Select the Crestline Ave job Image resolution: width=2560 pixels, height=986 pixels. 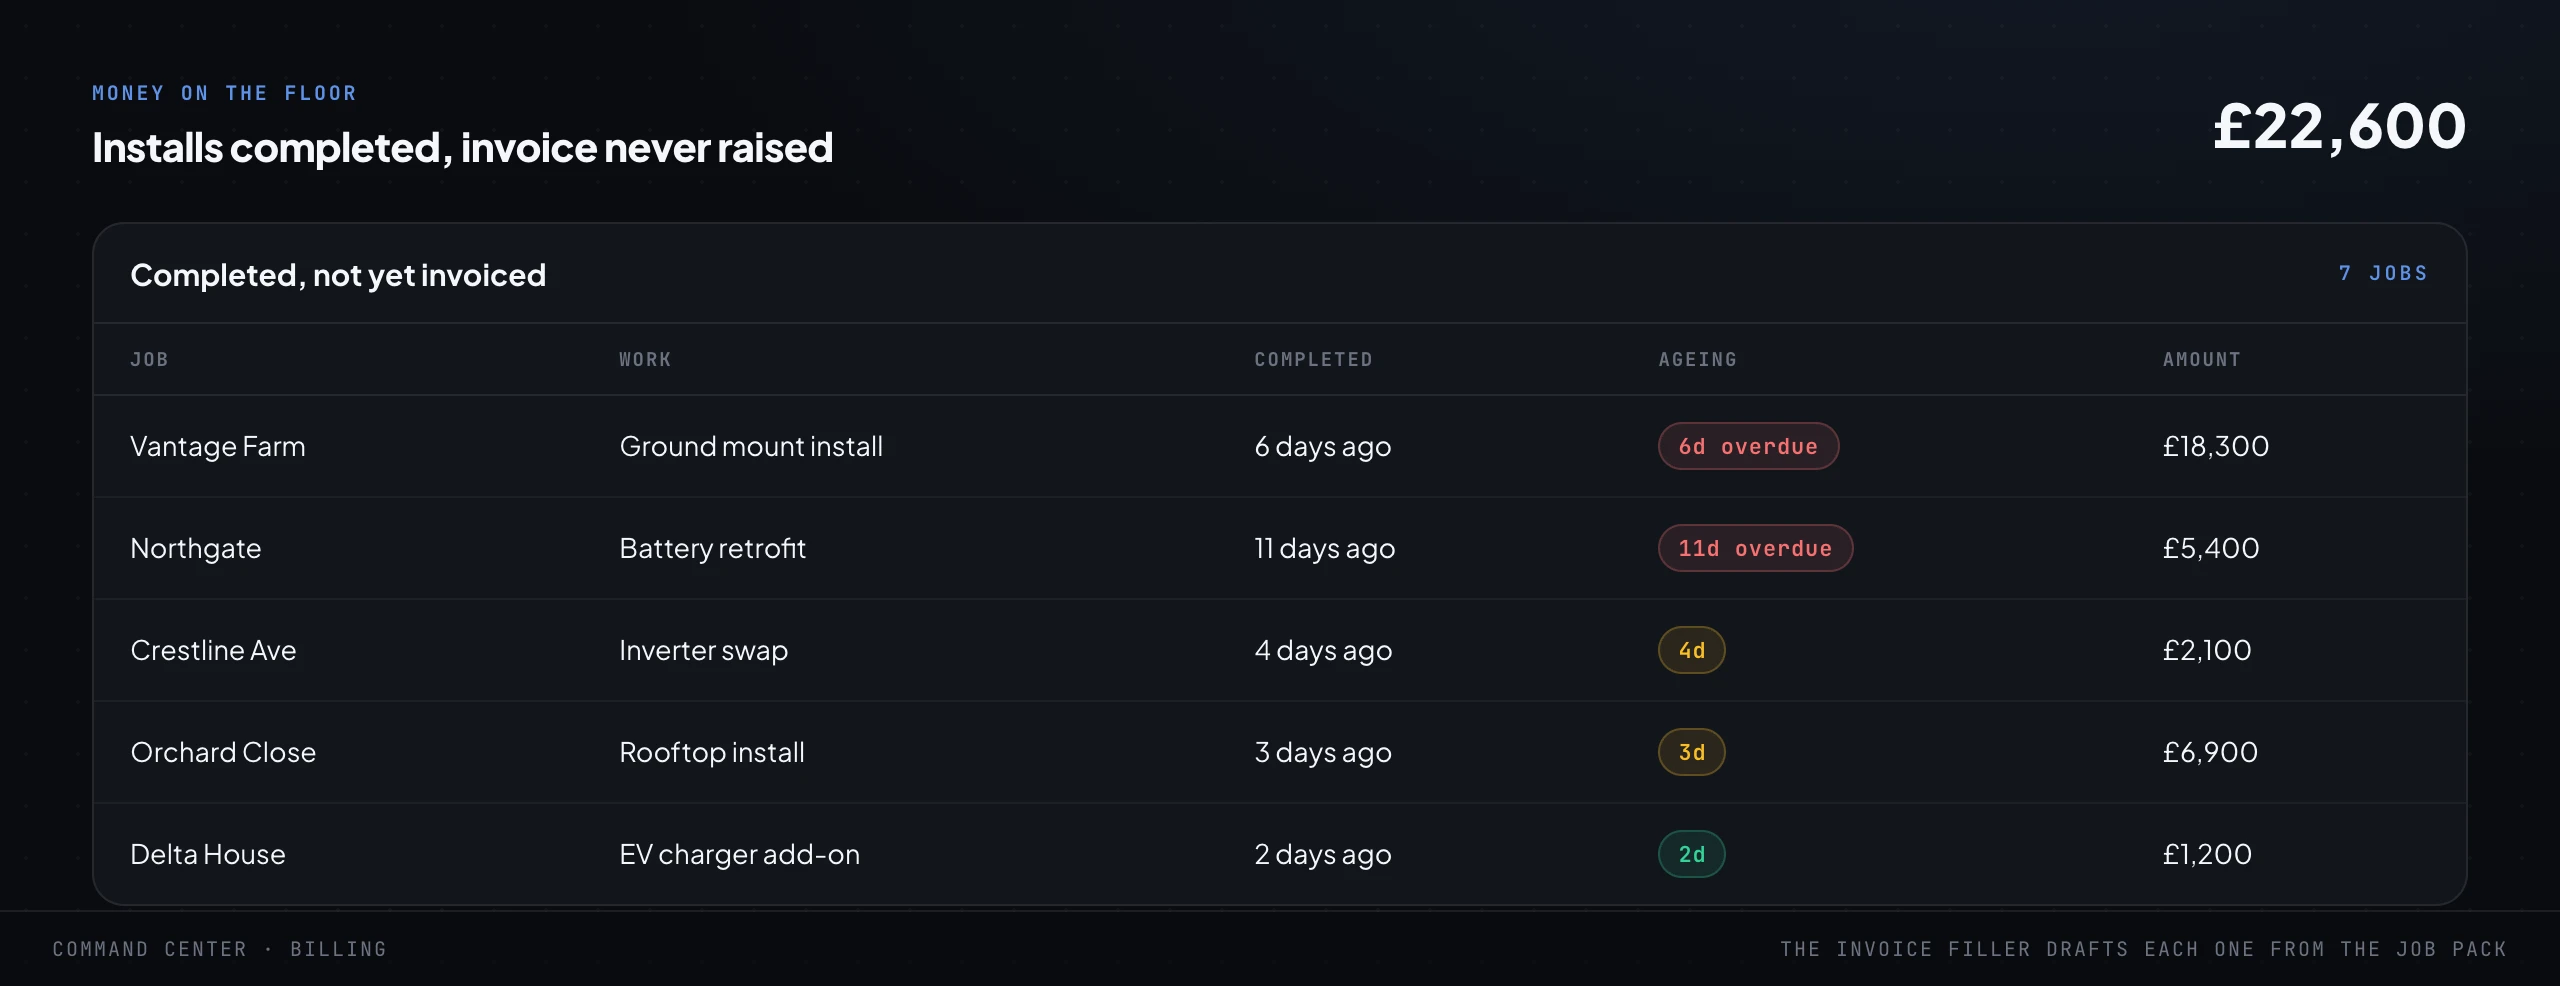tap(1279, 650)
